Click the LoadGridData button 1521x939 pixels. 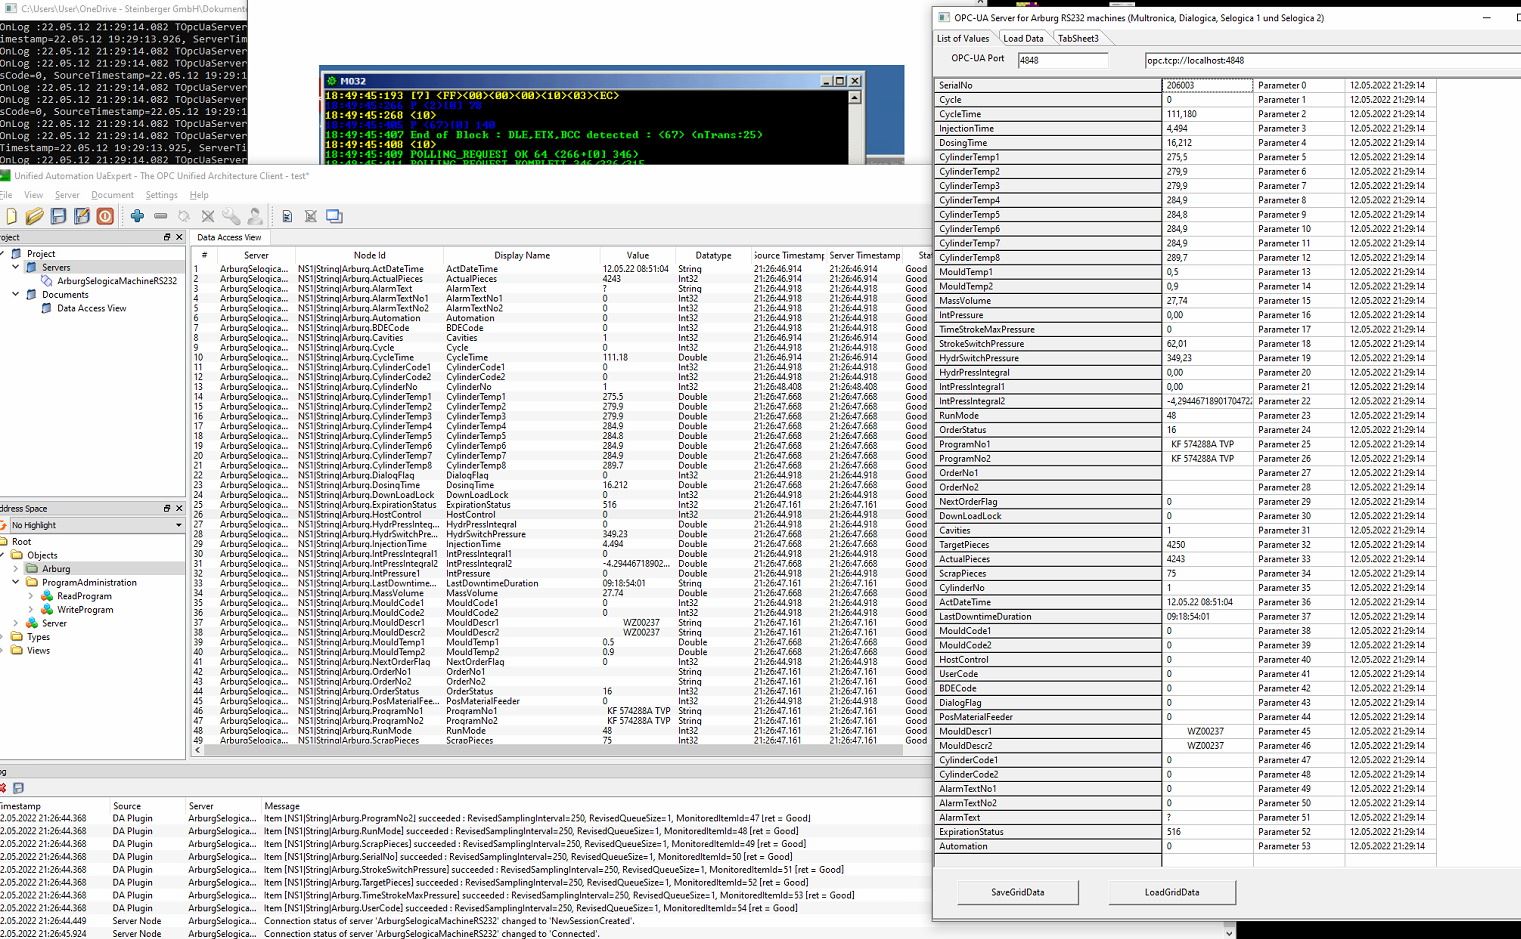(1171, 892)
